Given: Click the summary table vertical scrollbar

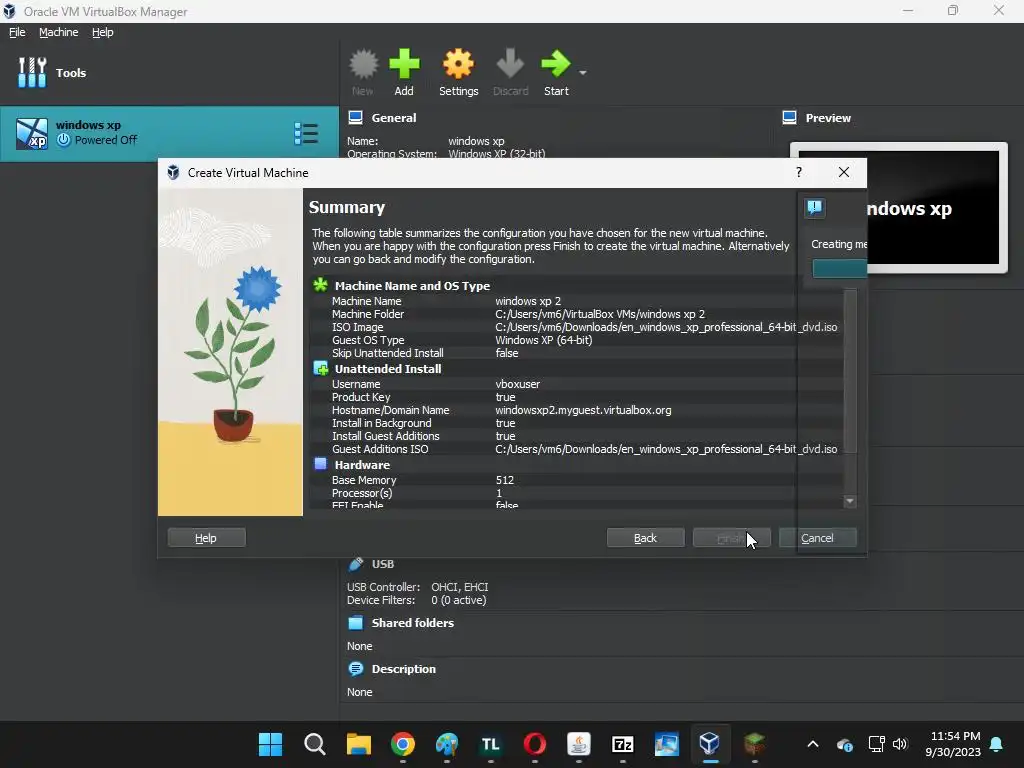Looking at the screenshot, I should click(x=850, y=371).
